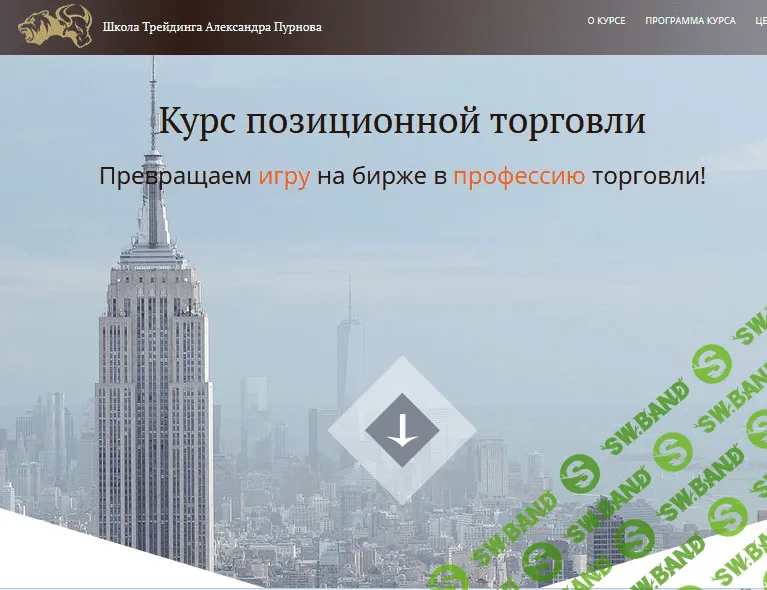This screenshot has height=590, width=767.
Task: Click the «Курс позиционной торговли» heading
Action: 402,121
